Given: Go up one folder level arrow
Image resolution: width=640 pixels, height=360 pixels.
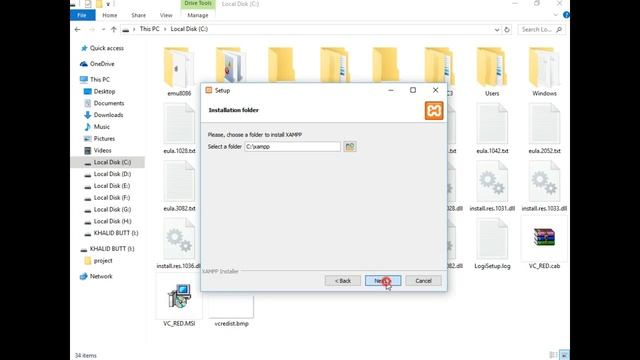Looking at the screenshot, I should (114, 29).
